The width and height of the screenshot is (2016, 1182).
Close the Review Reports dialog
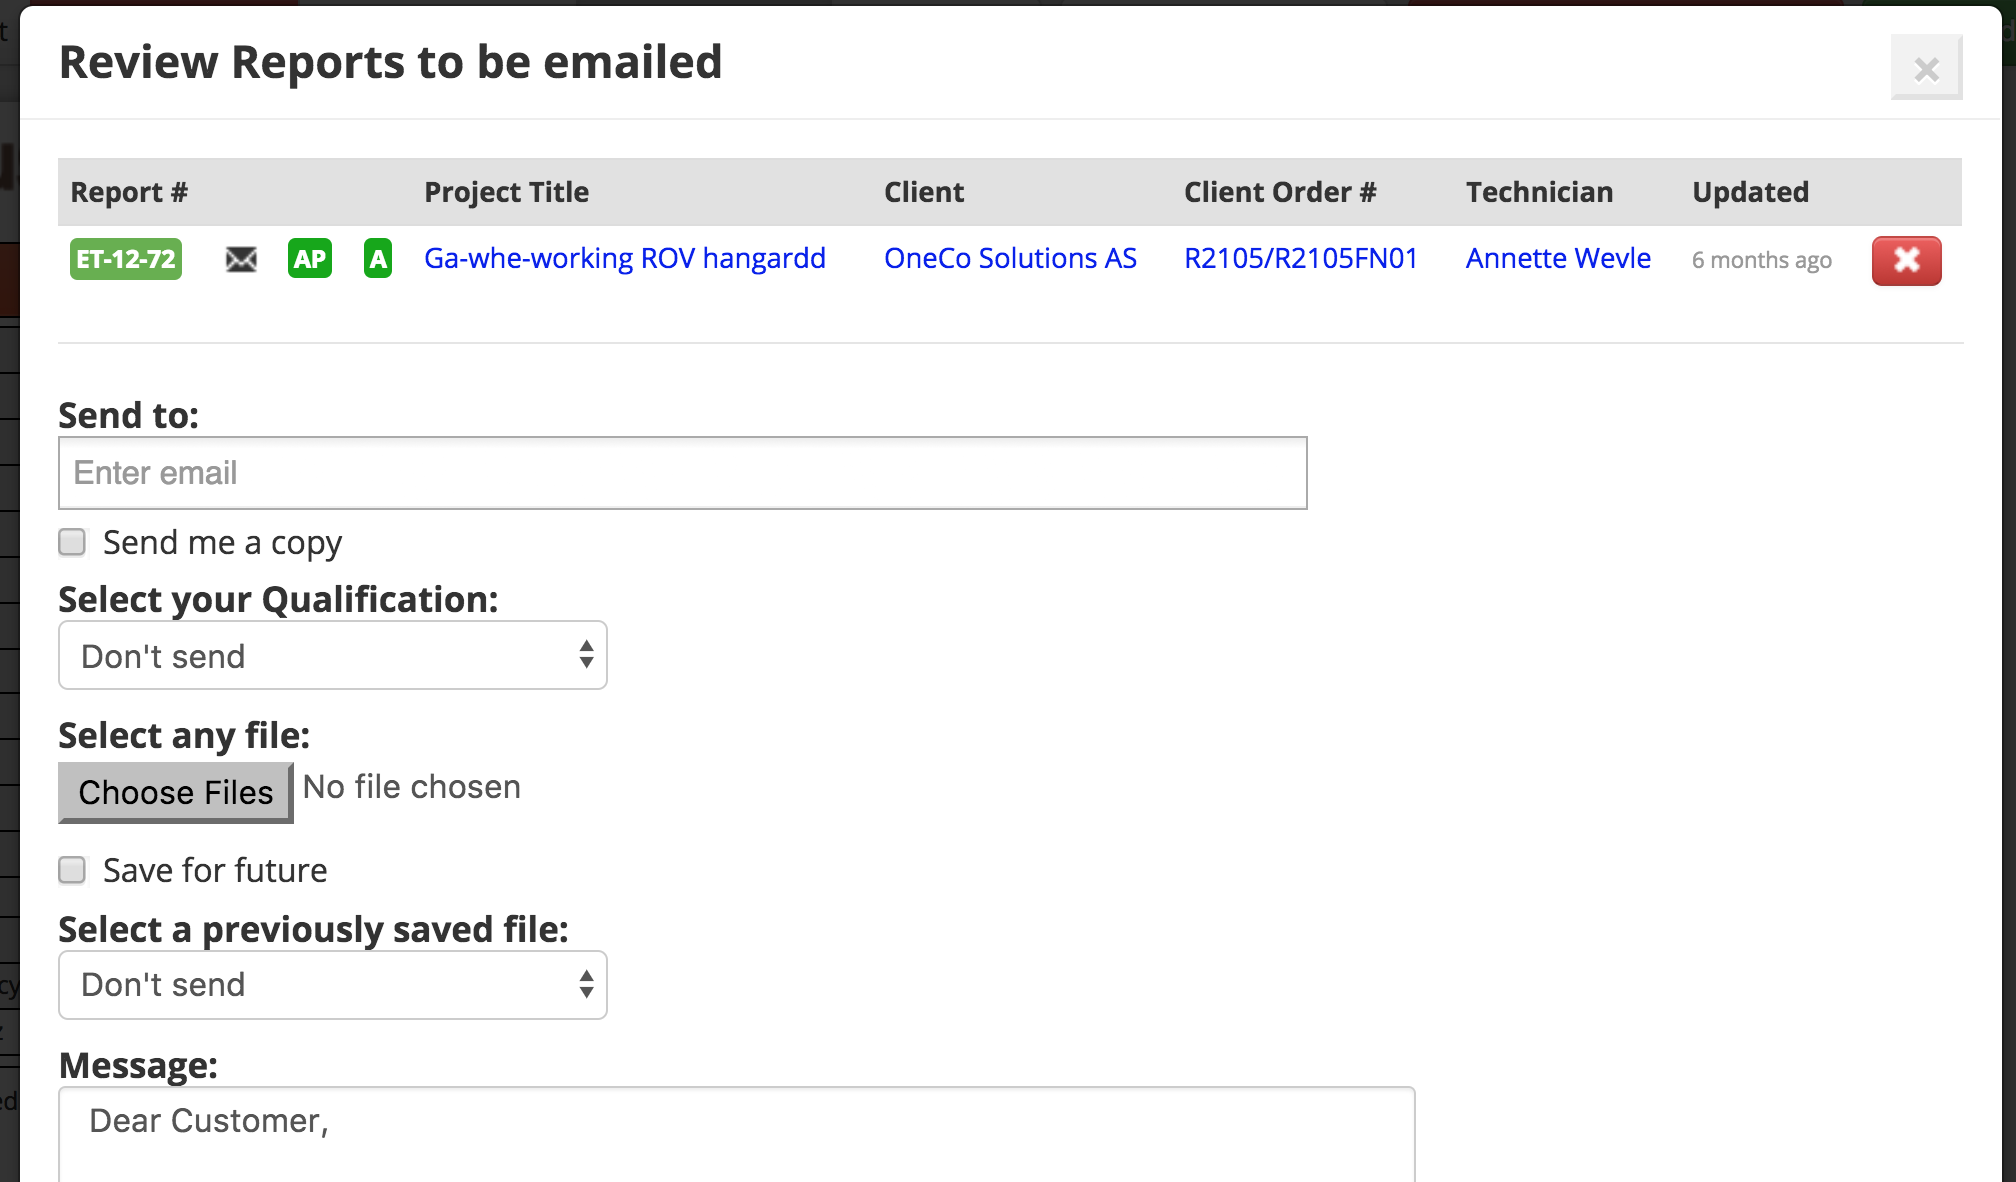pyautogui.click(x=1926, y=68)
